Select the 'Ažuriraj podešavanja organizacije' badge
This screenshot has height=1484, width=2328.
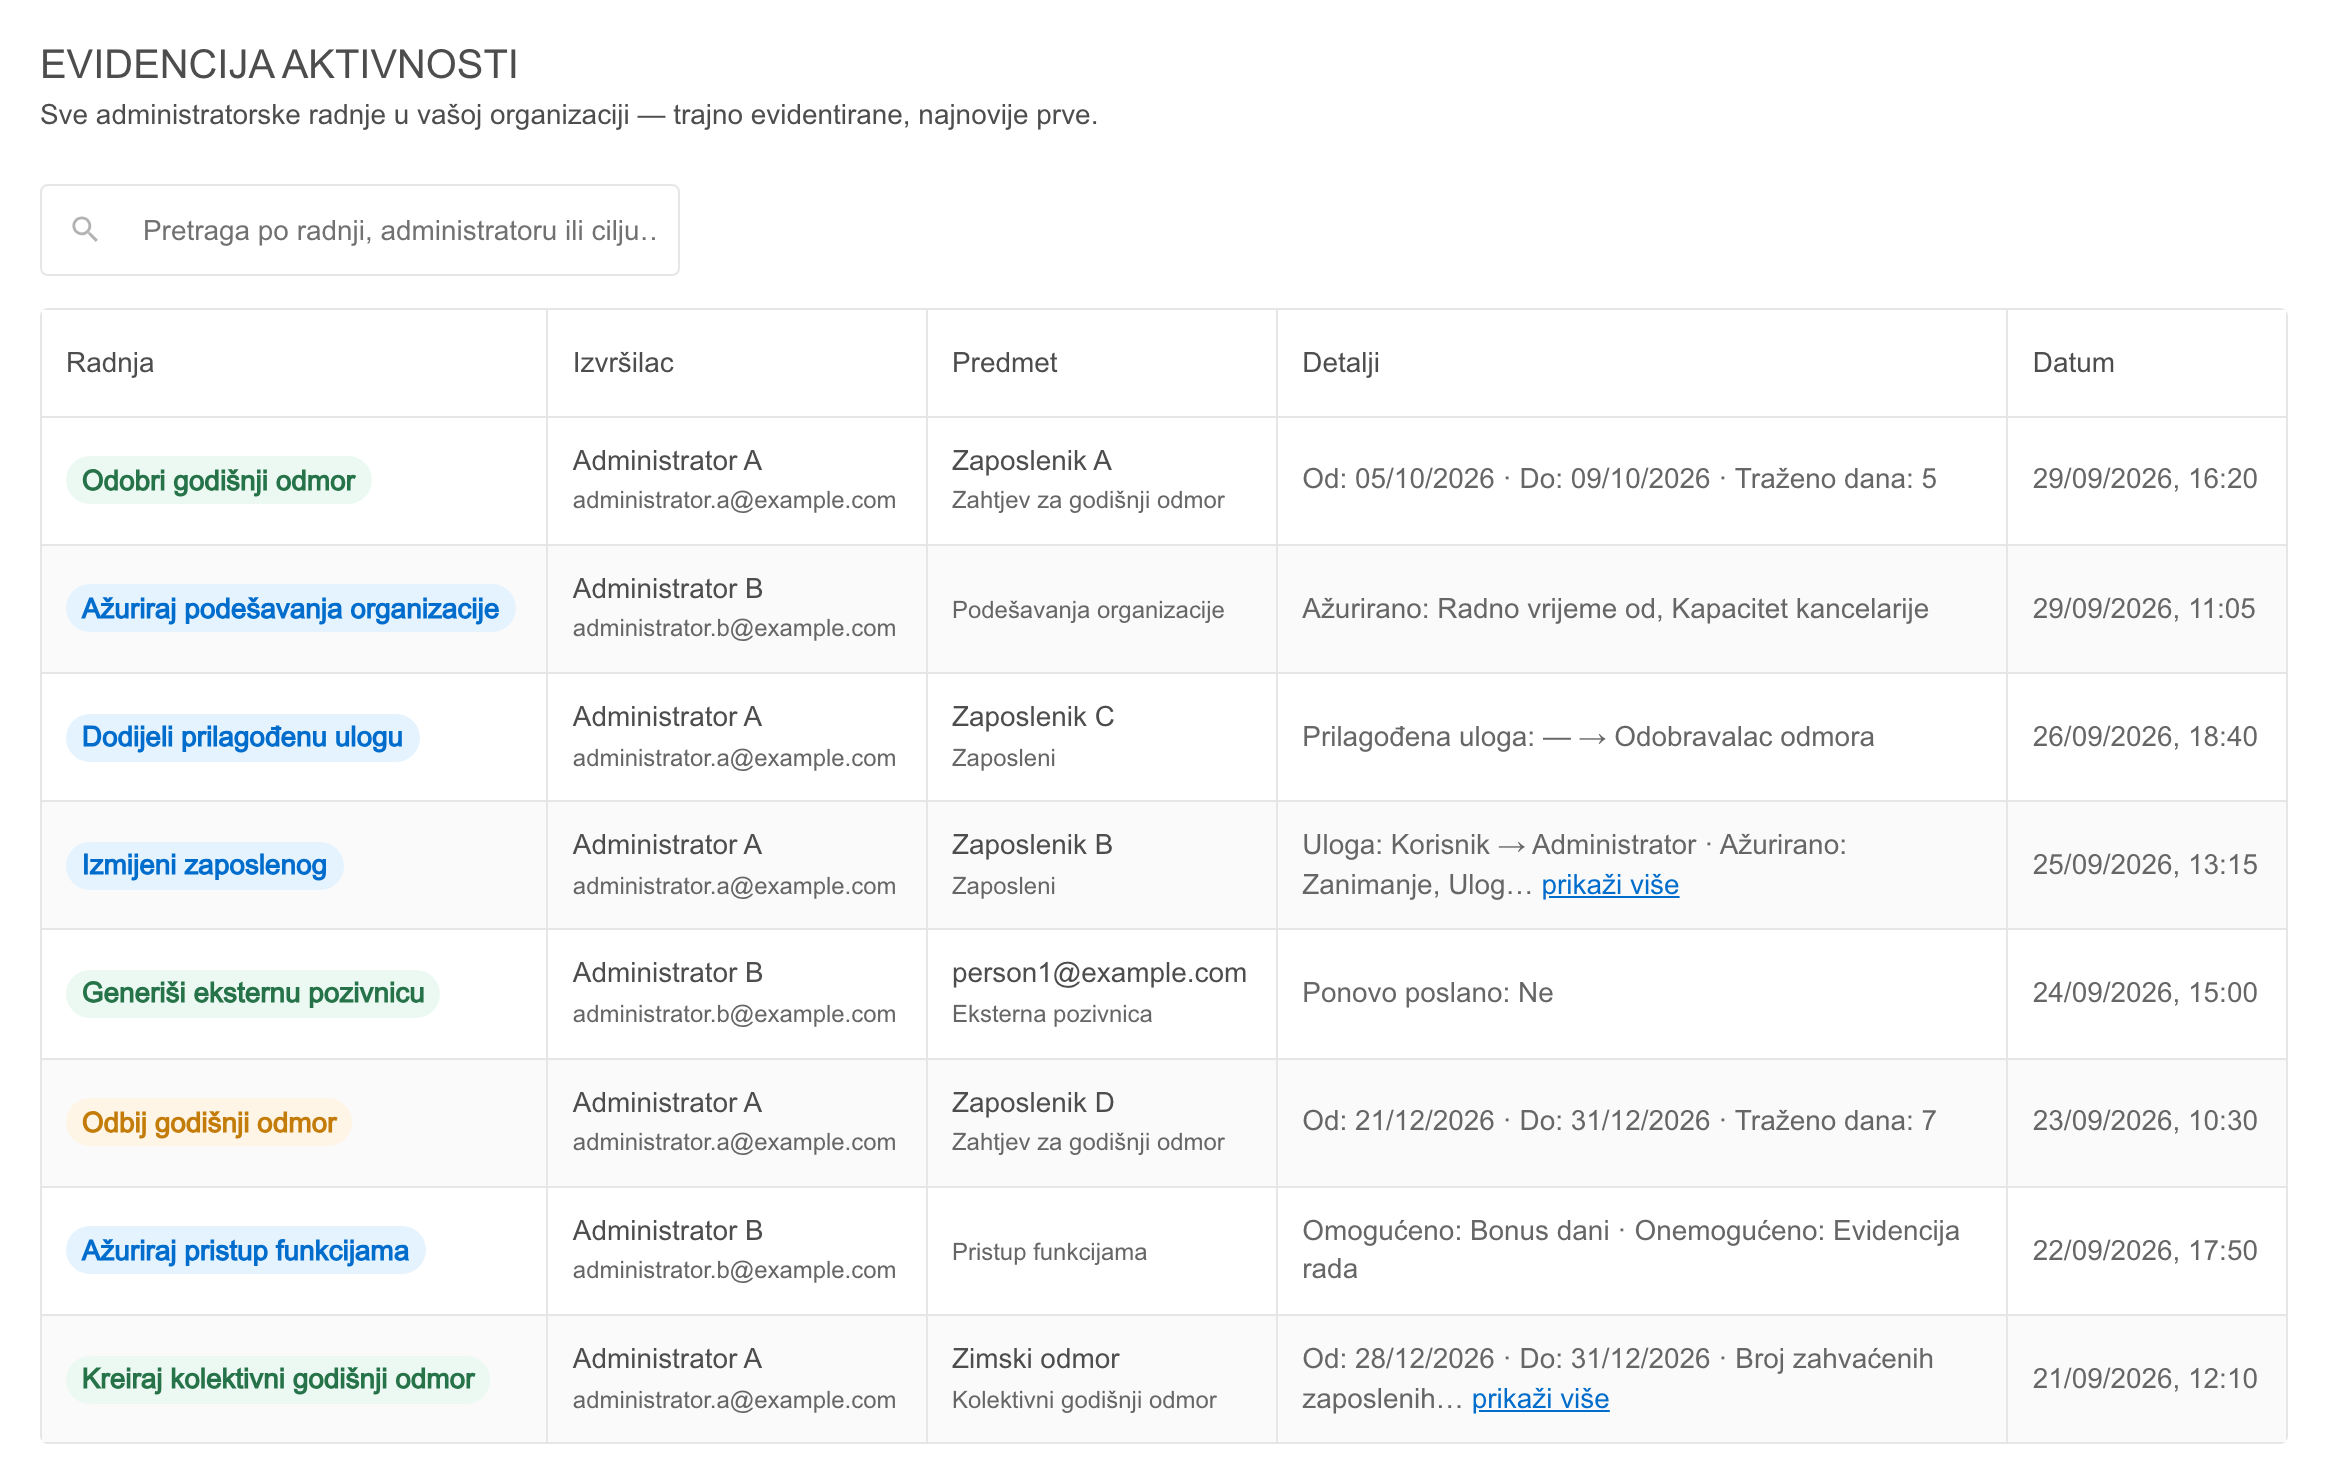point(290,609)
